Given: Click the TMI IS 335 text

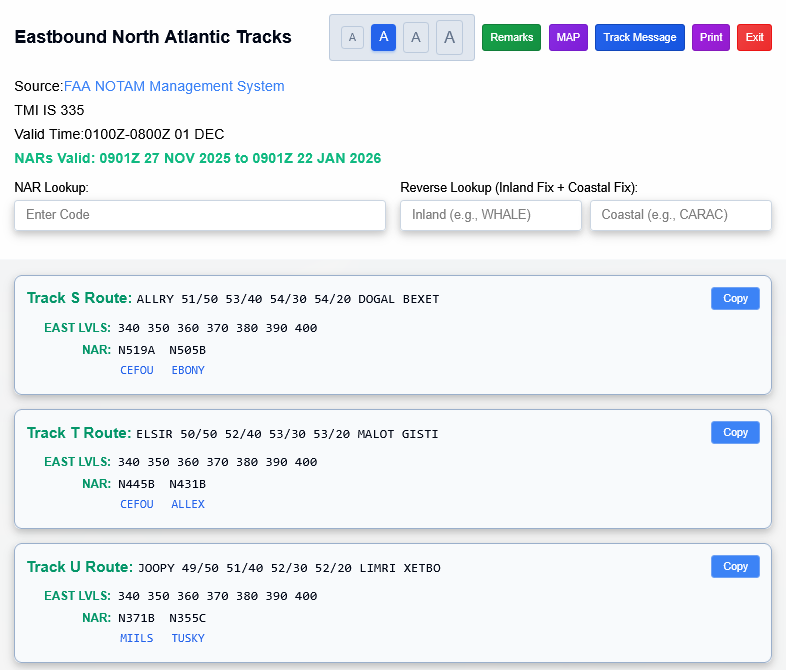Looking at the screenshot, I should [x=49, y=110].
